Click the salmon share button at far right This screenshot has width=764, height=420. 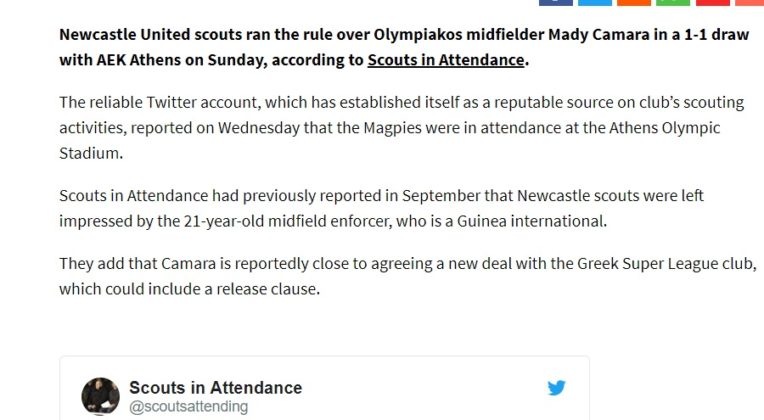(x=748, y=3)
